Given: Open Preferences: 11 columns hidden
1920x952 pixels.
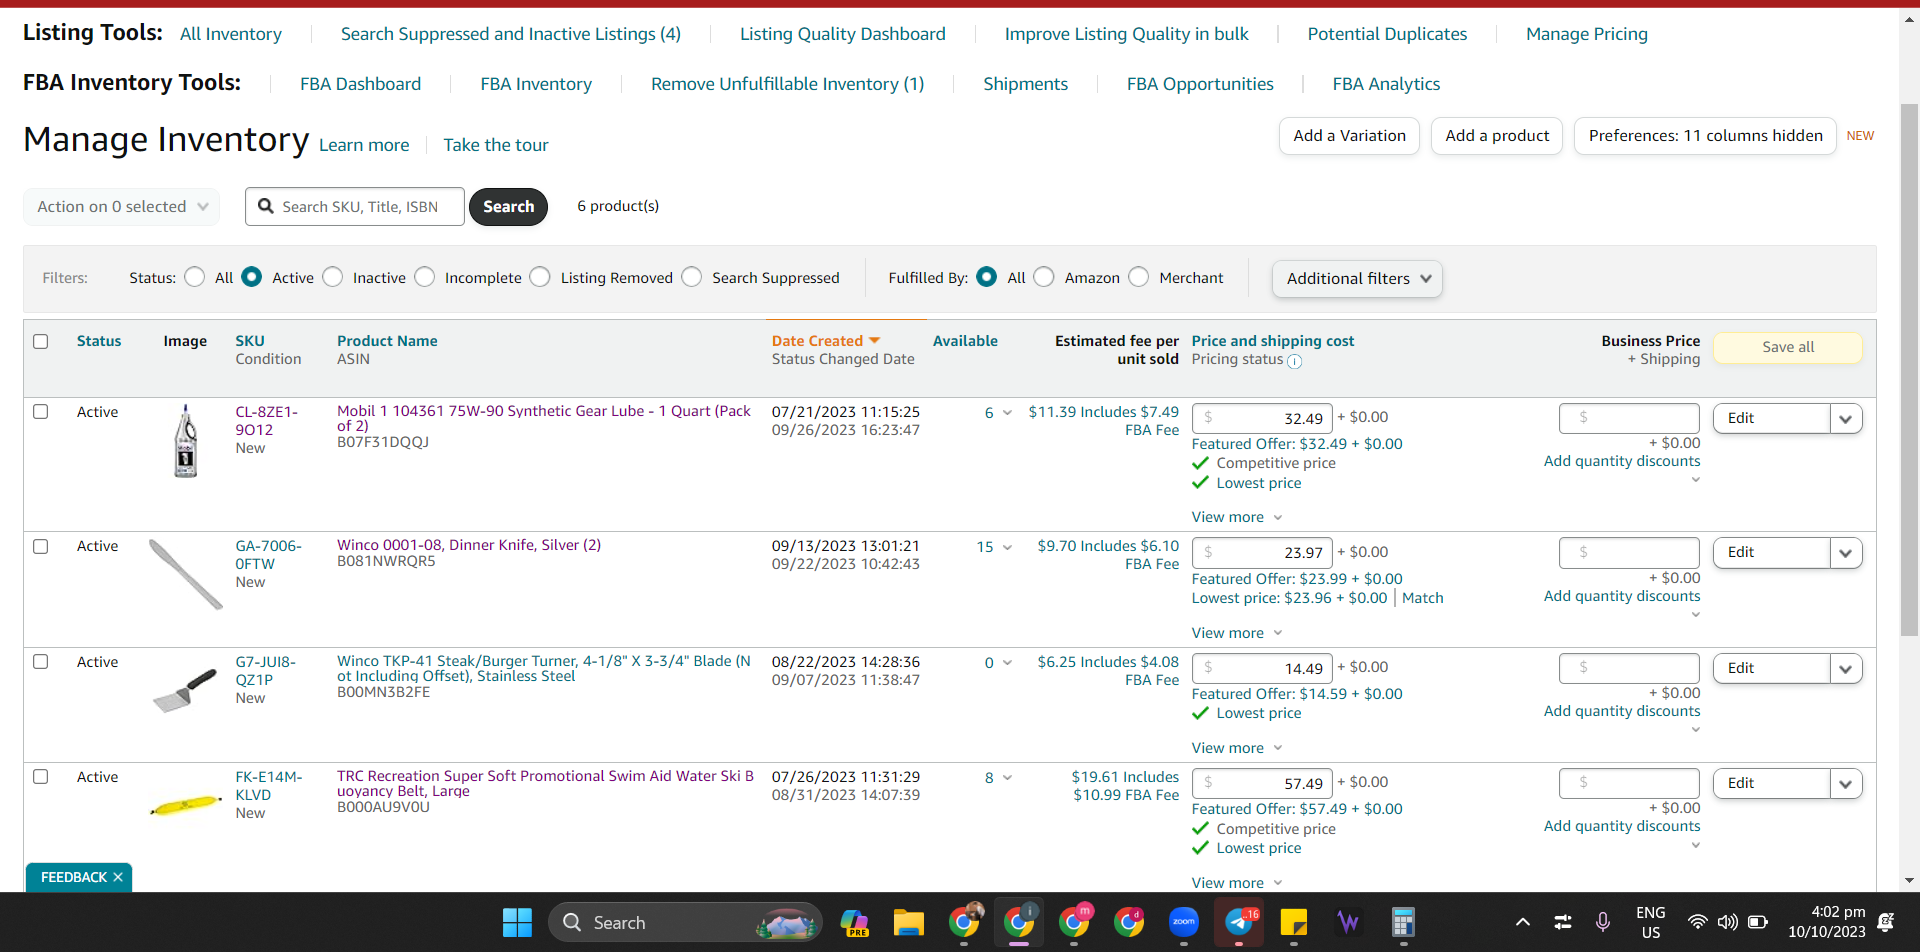Looking at the screenshot, I should pyautogui.click(x=1706, y=136).
